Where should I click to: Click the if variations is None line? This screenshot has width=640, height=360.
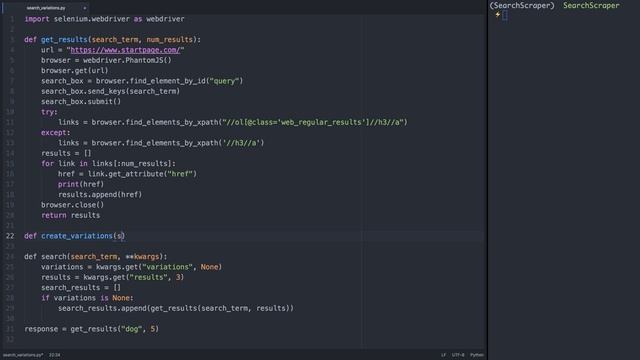click(x=87, y=298)
